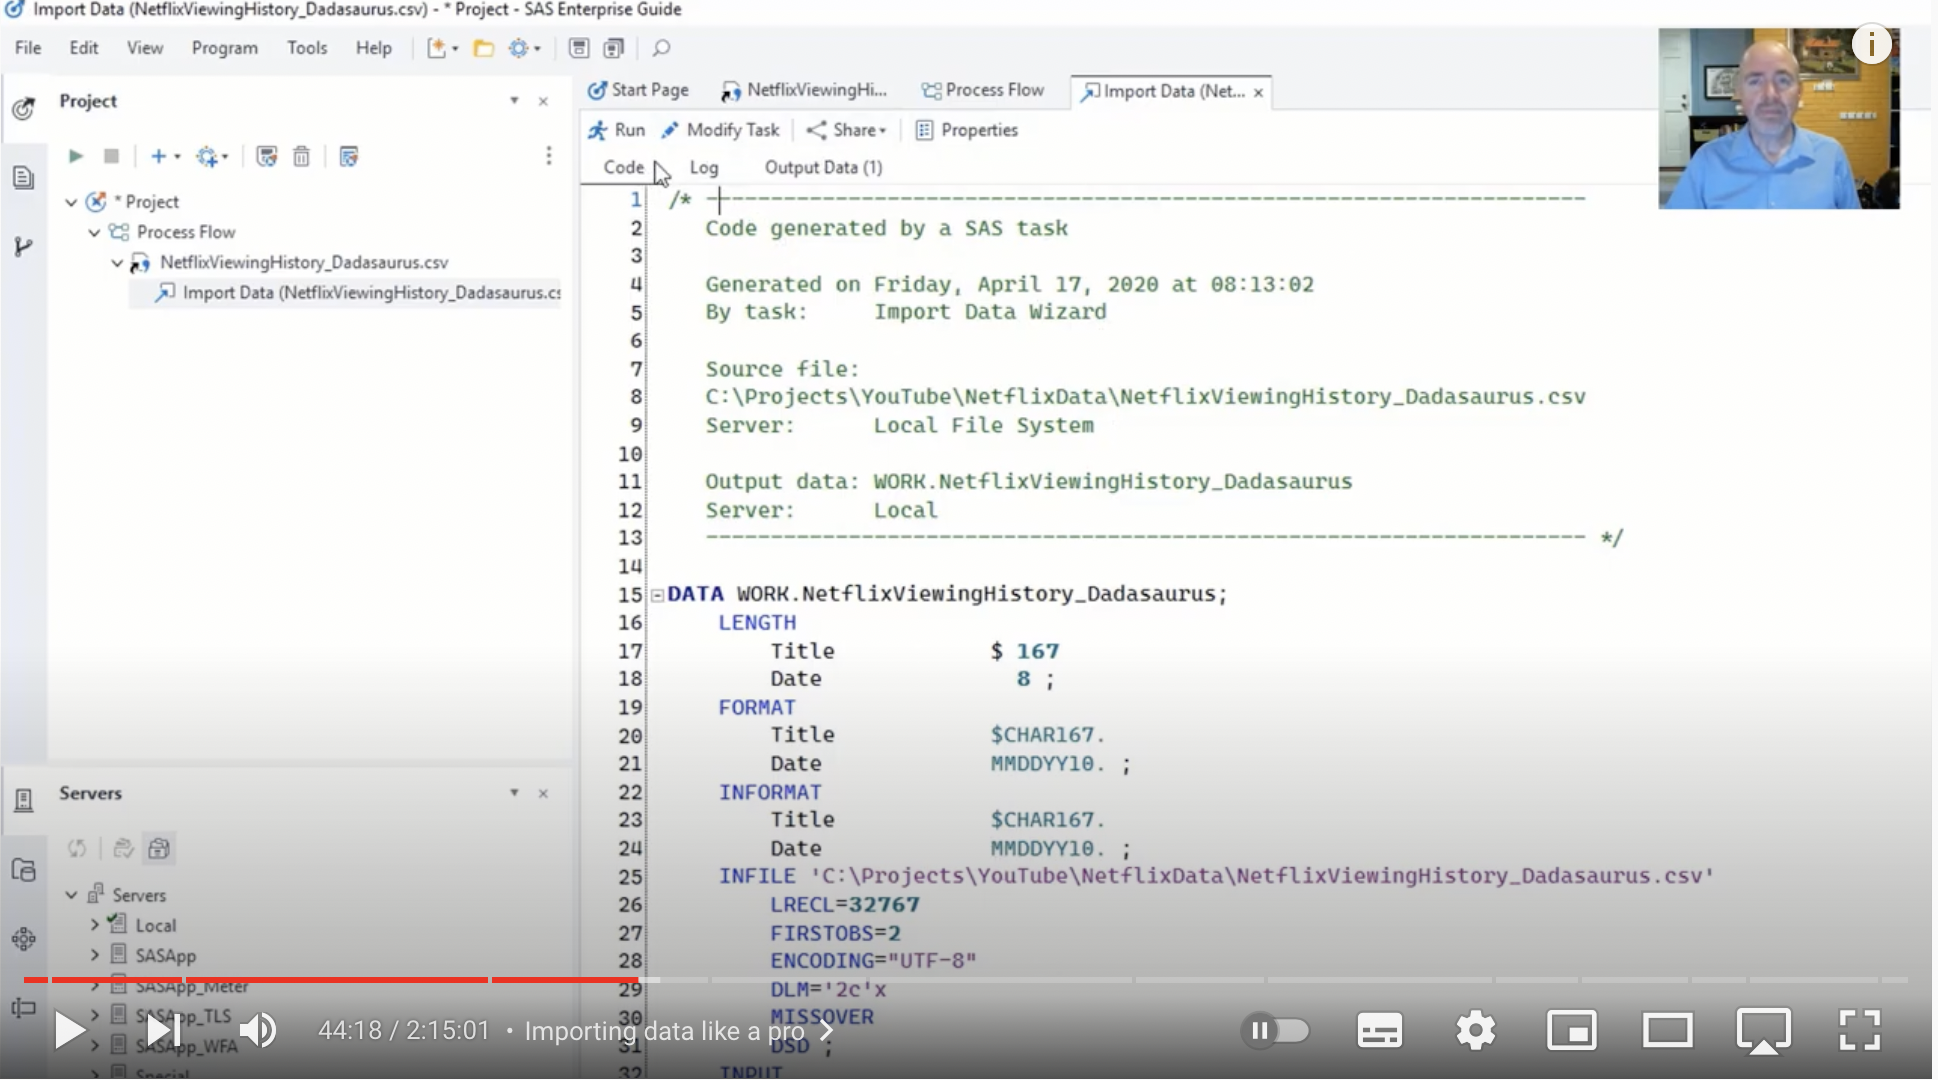The height and width of the screenshot is (1080, 1938).
Task: Toggle the YouTube autoplay switch
Action: click(1275, 1030)
